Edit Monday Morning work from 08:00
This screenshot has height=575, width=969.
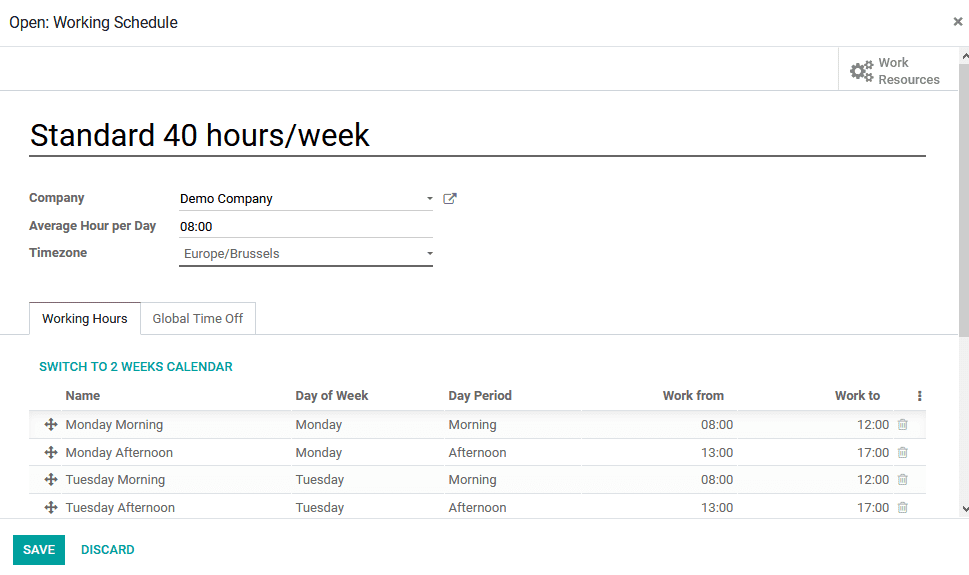pos(717,425)
